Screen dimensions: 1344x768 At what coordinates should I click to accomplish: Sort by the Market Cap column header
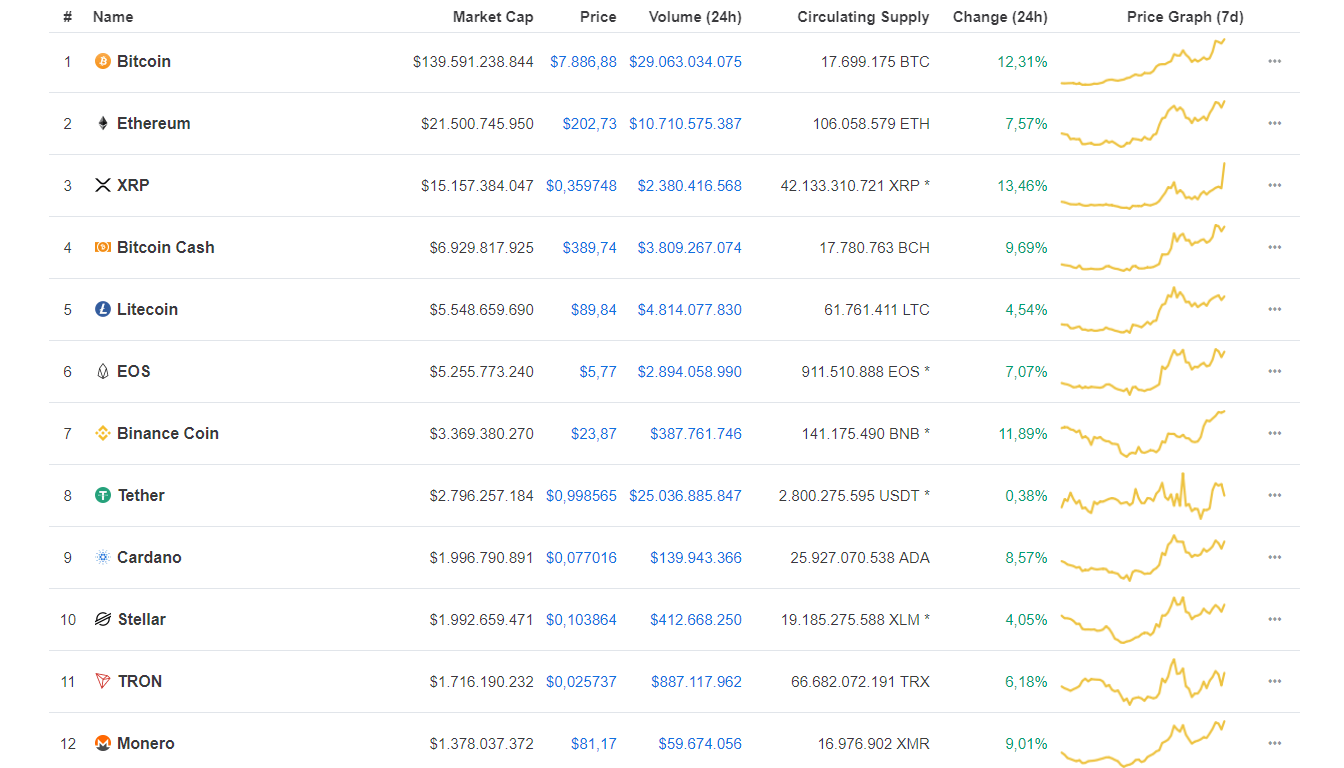click(x=493, y=17)
